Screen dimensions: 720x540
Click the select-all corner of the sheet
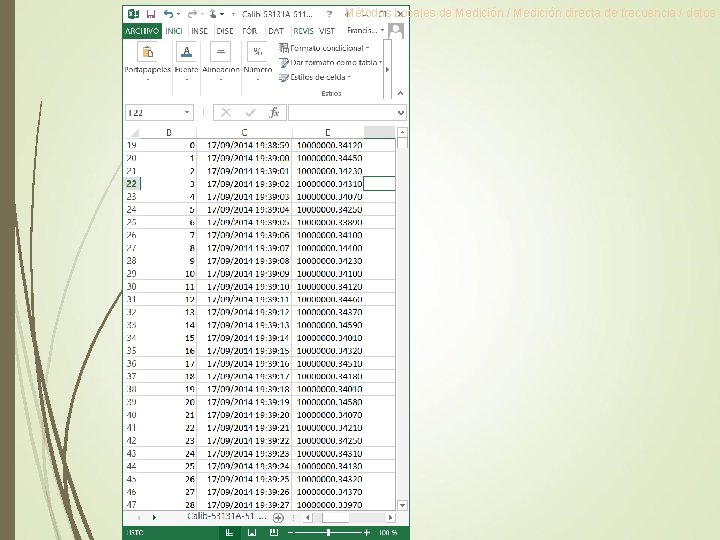point(134,133)
